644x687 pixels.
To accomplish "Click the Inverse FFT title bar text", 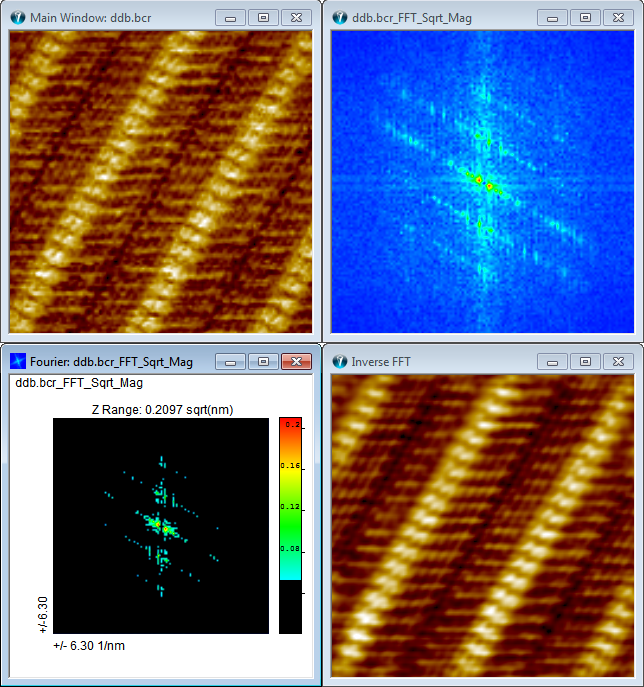I will (x=381, y=362).
